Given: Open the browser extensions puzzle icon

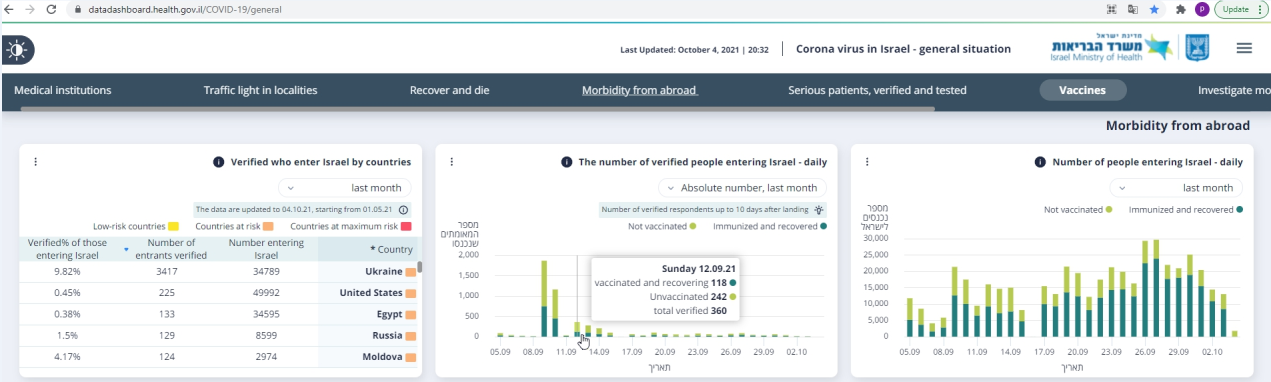Looking at the screenshot, I should 1181,9.
